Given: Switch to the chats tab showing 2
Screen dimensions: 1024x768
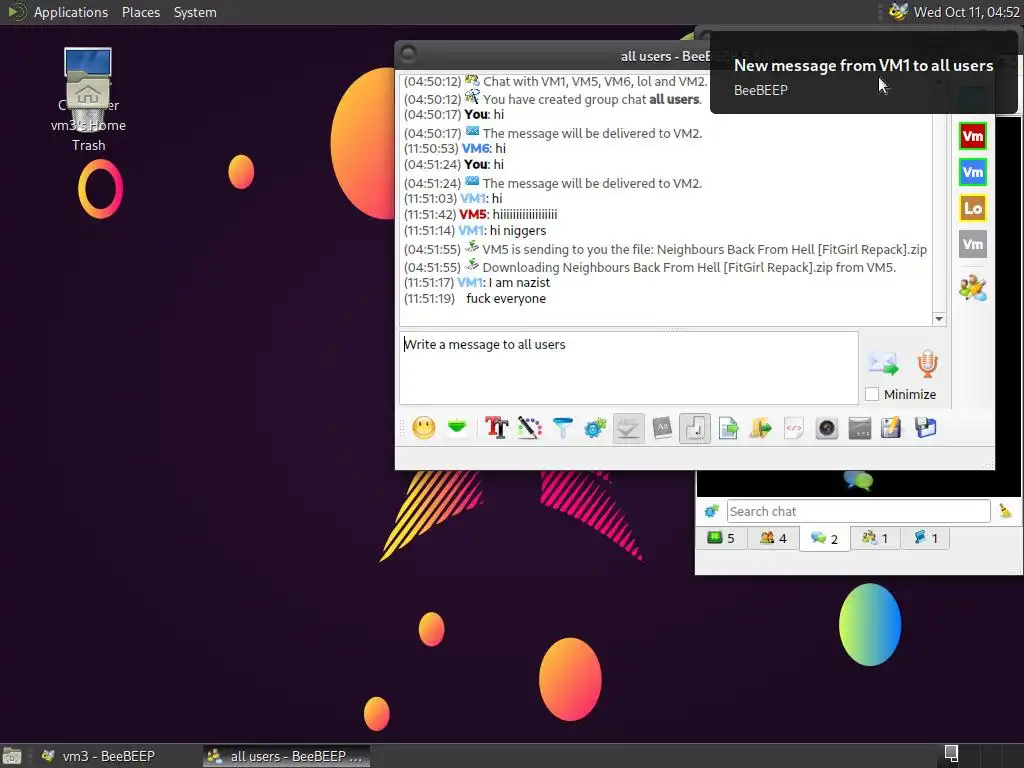Looking at the screenshot, I should click(x=825, y=539).
